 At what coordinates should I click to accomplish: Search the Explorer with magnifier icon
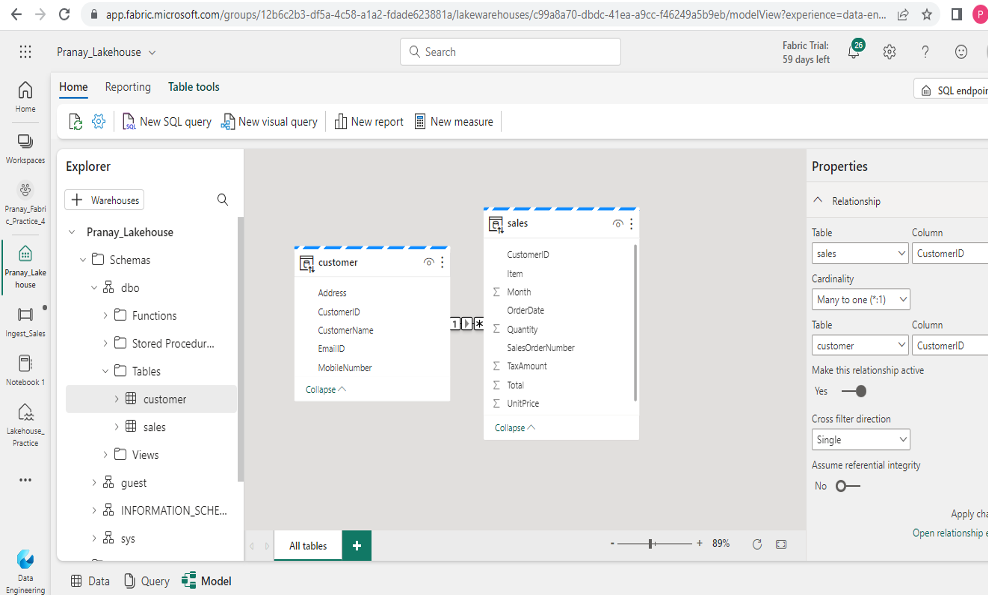pos(222,200)
